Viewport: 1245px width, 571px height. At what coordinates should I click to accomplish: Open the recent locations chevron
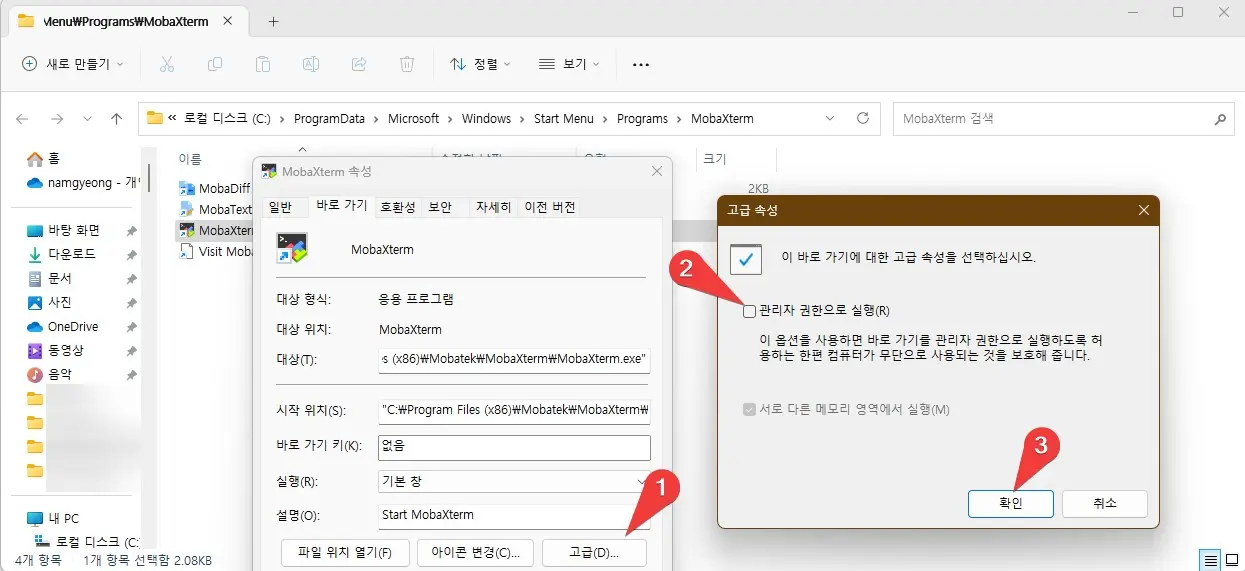(x=86, y=118)
